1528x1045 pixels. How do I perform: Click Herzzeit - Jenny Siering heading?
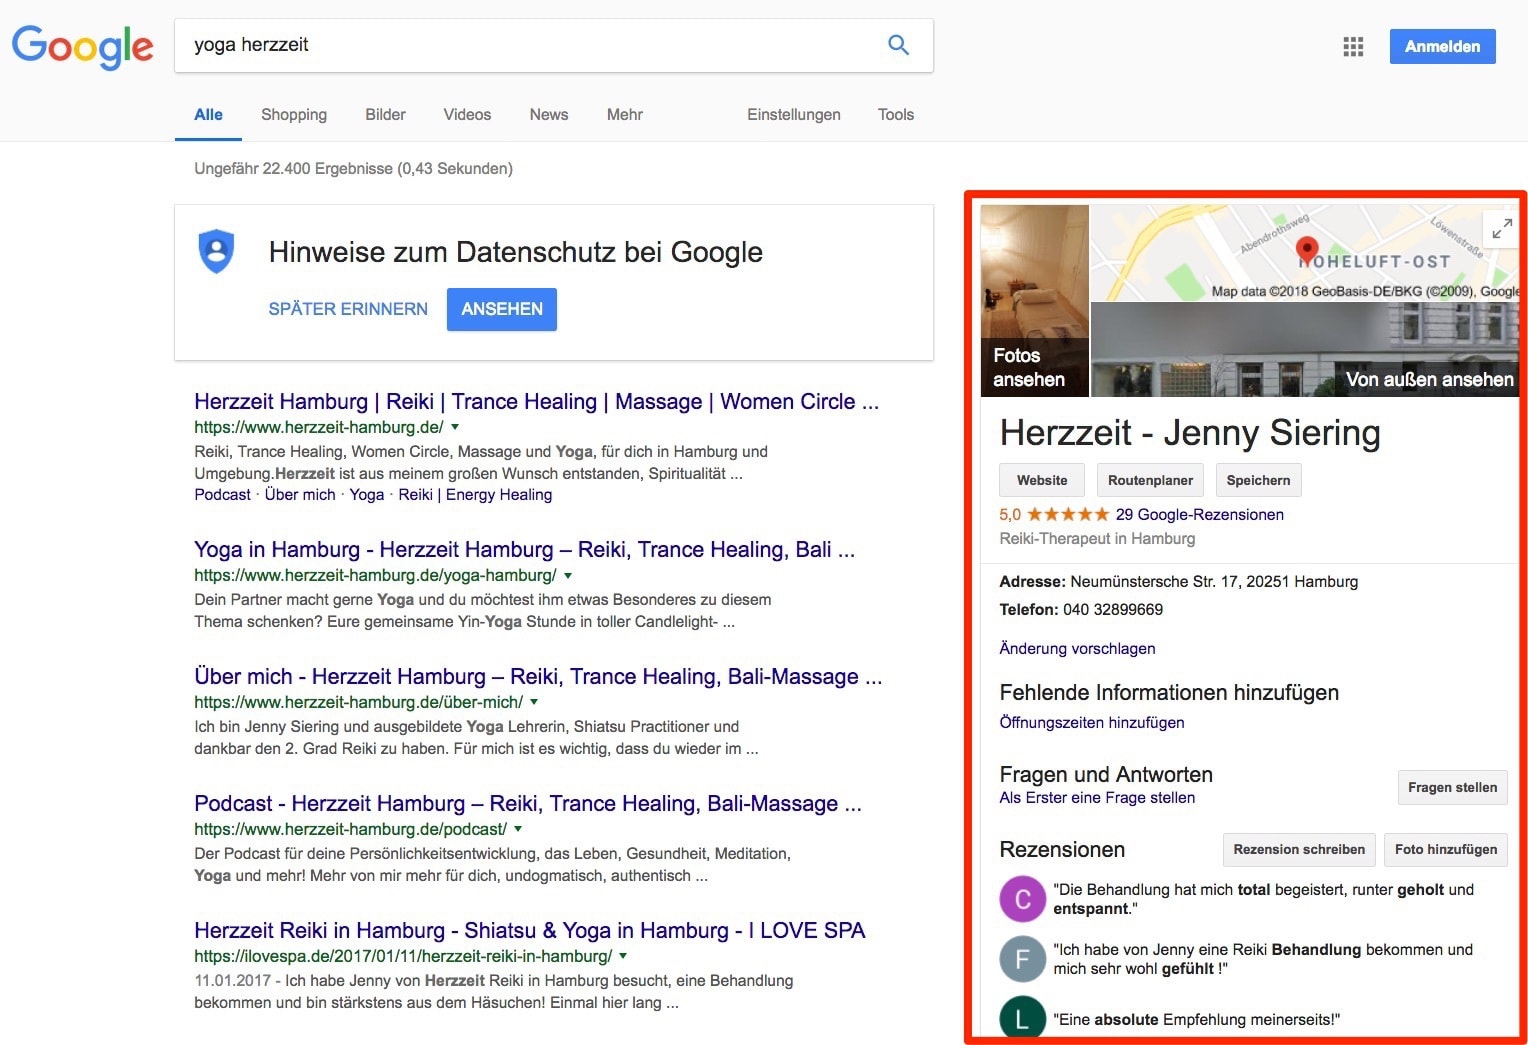click(x=1190, y=432)
